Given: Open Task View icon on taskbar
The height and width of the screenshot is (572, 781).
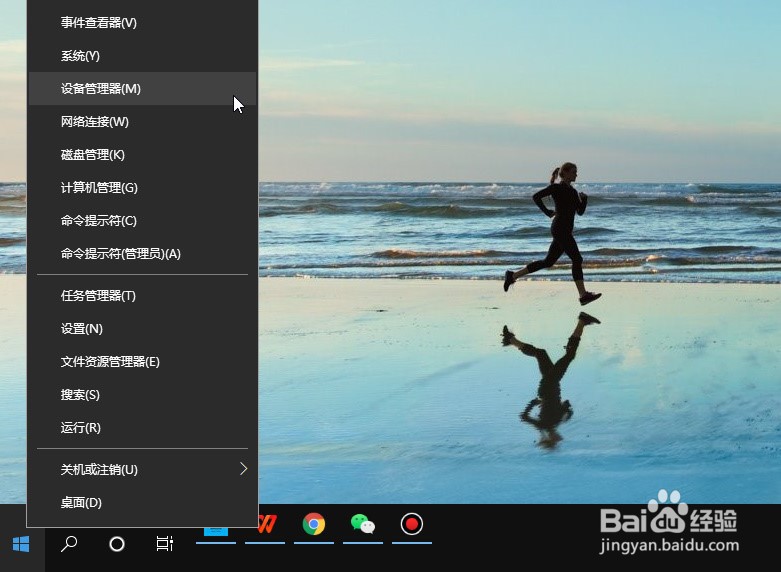Looking at the screenshot, I should click(x=165, y=544).
